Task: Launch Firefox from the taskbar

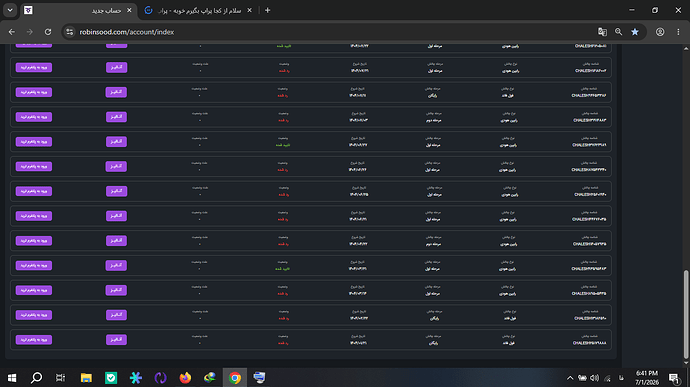Action: point(185,378)
